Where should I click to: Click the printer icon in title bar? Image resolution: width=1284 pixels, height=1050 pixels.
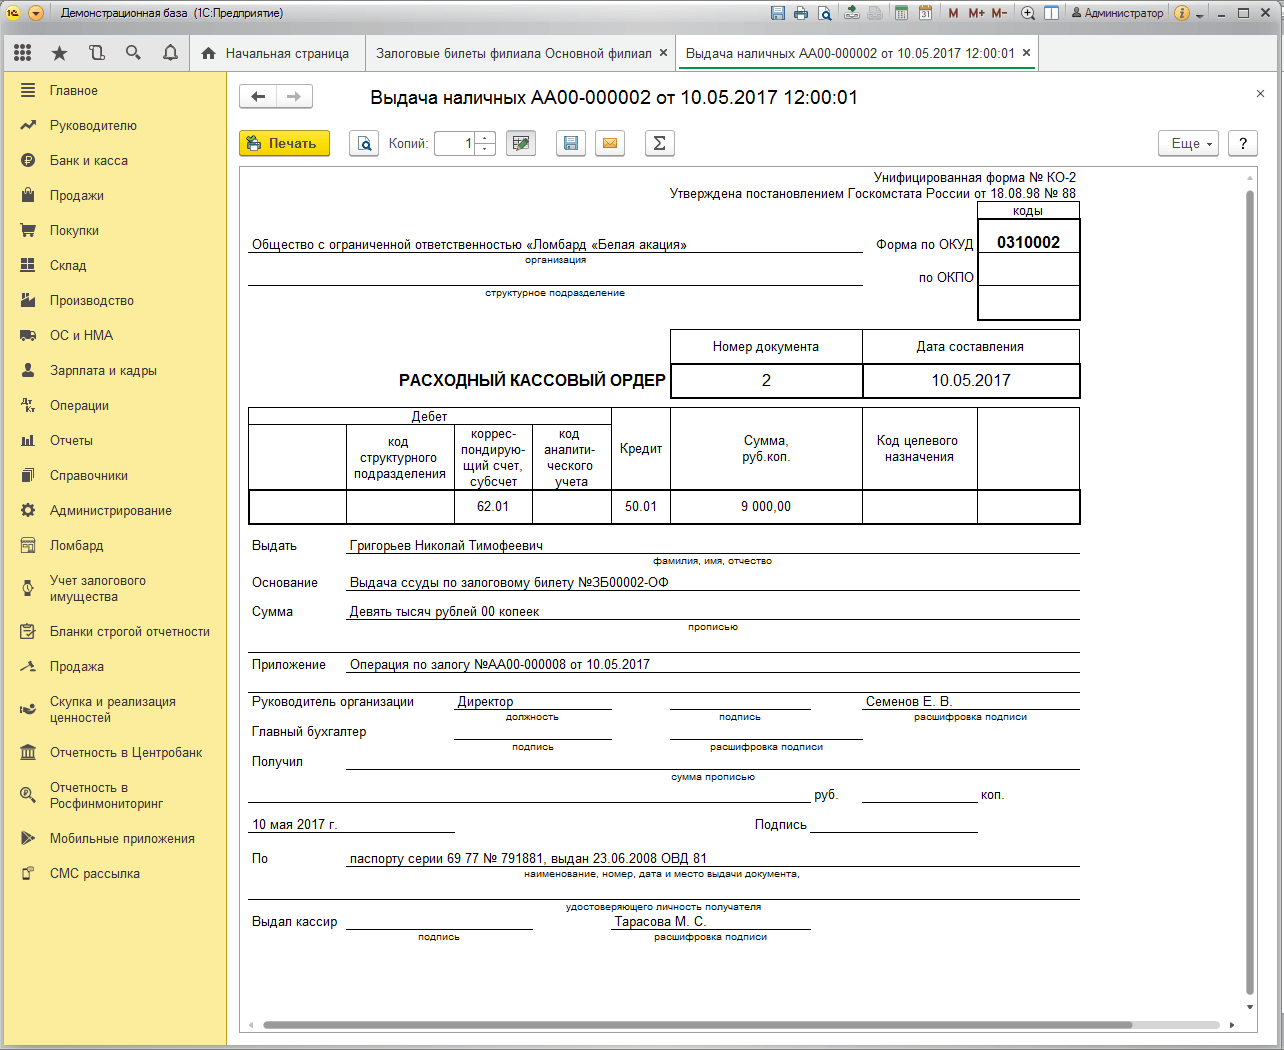(x=801, y=13)
